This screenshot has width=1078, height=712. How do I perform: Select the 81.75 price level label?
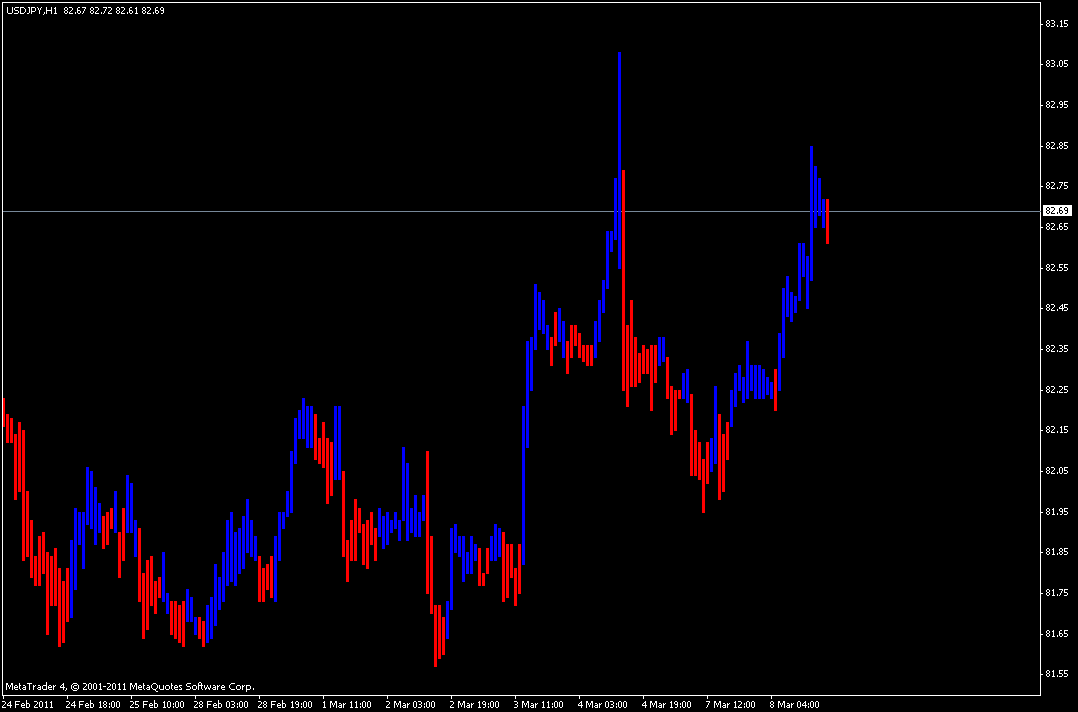[1056, 592]
